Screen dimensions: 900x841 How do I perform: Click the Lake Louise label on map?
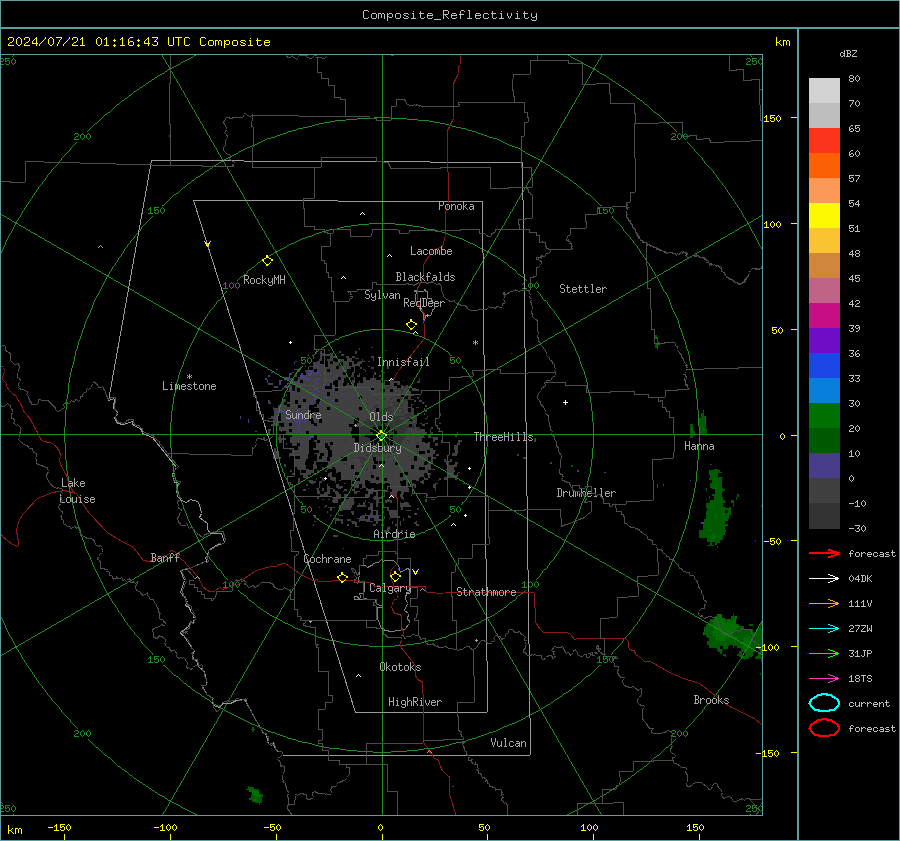tap(77, 491)
